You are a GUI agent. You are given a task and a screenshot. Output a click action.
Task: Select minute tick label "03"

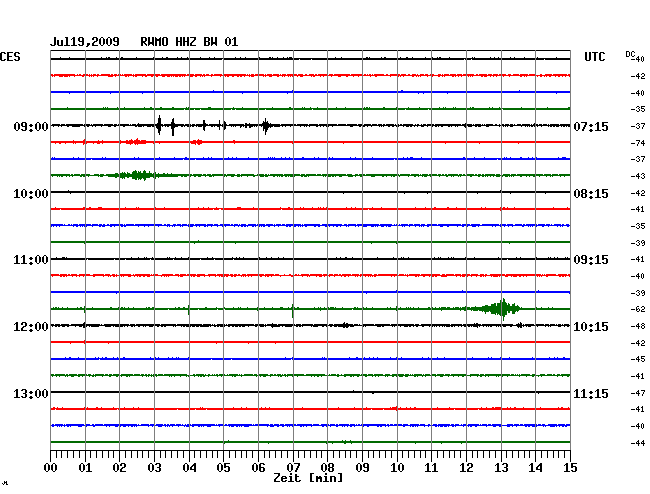154,468
